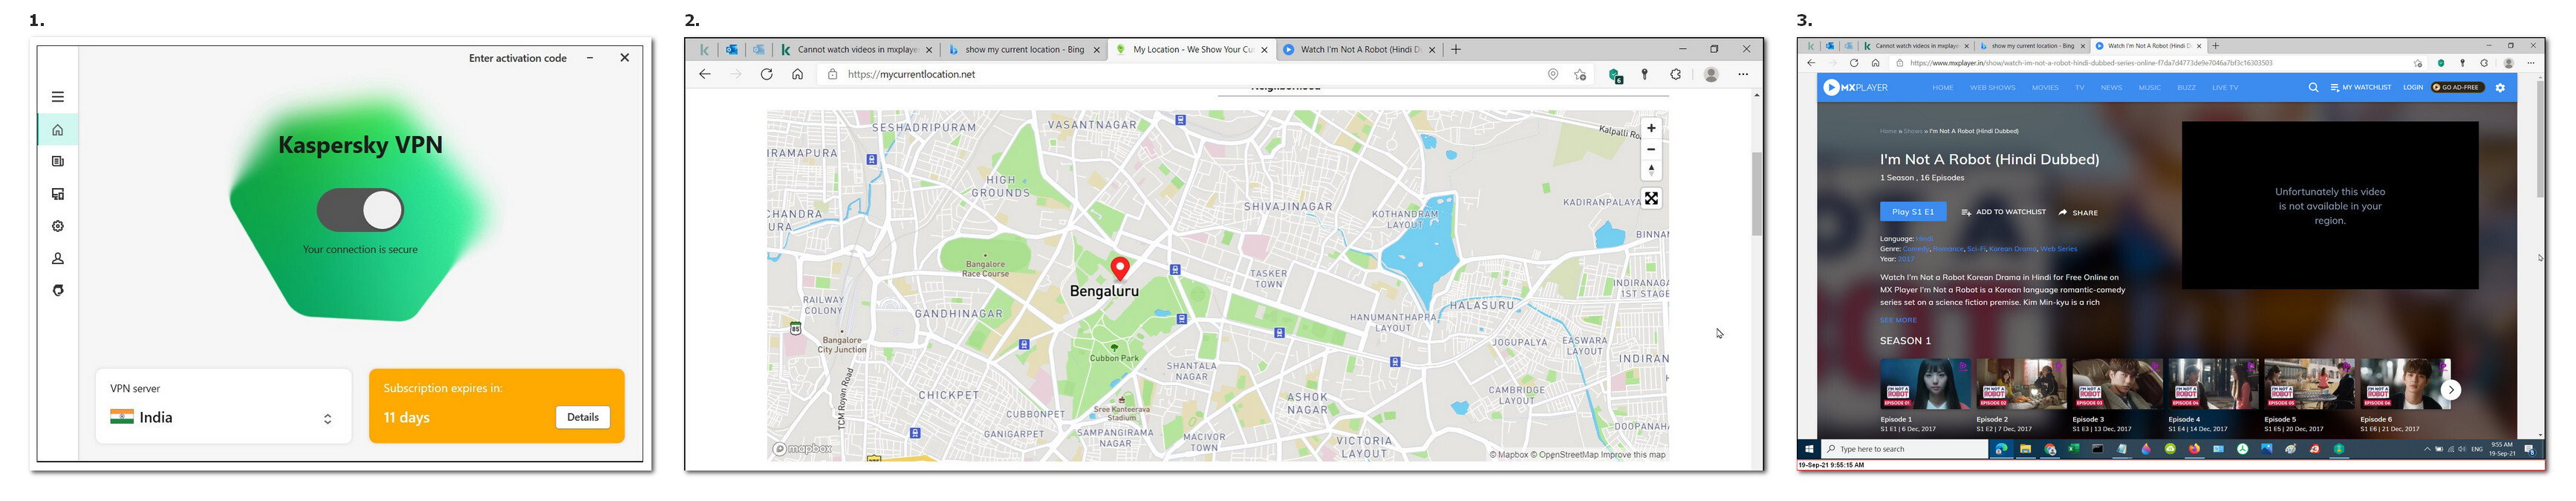Click MX Player search magnifier

click(2313, 87)
